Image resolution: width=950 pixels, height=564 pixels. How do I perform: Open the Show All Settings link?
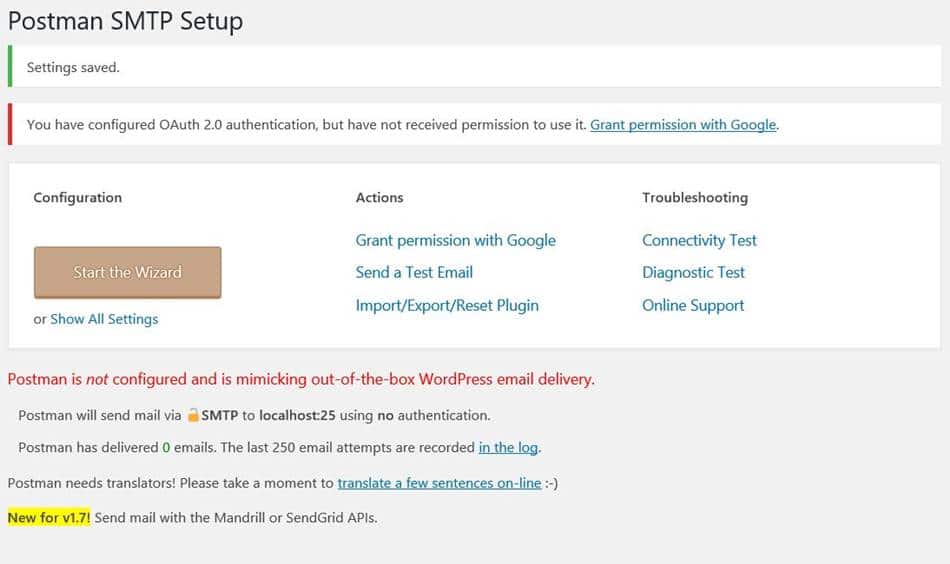104,319
